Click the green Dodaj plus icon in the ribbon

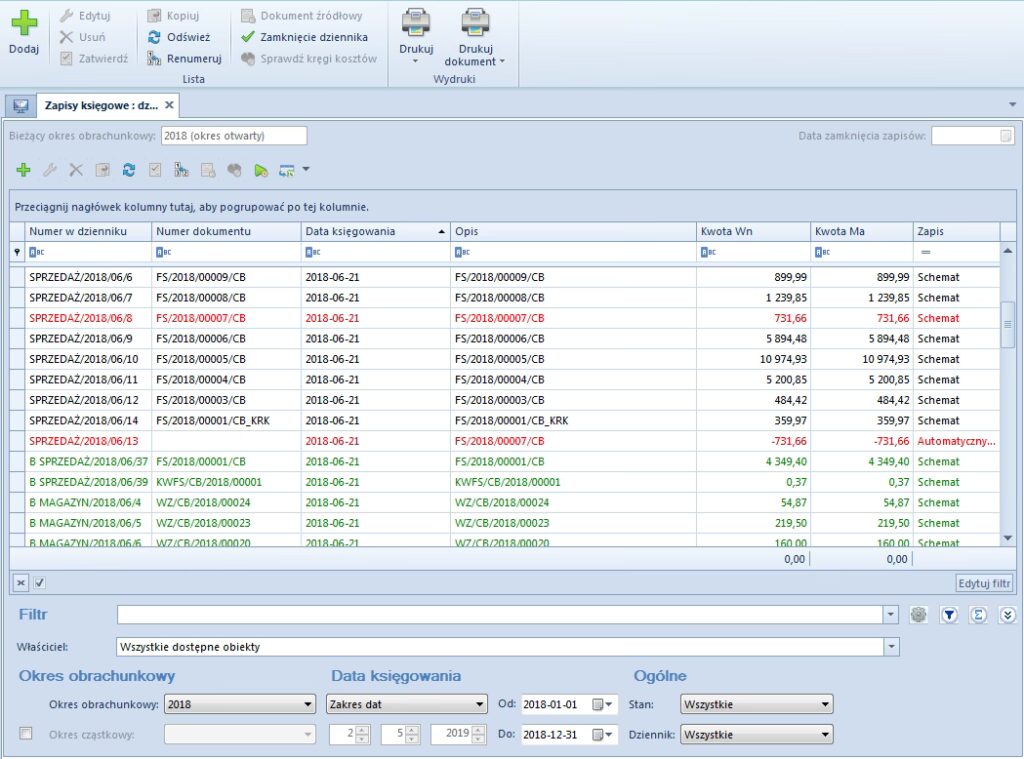tap(24, 23)
